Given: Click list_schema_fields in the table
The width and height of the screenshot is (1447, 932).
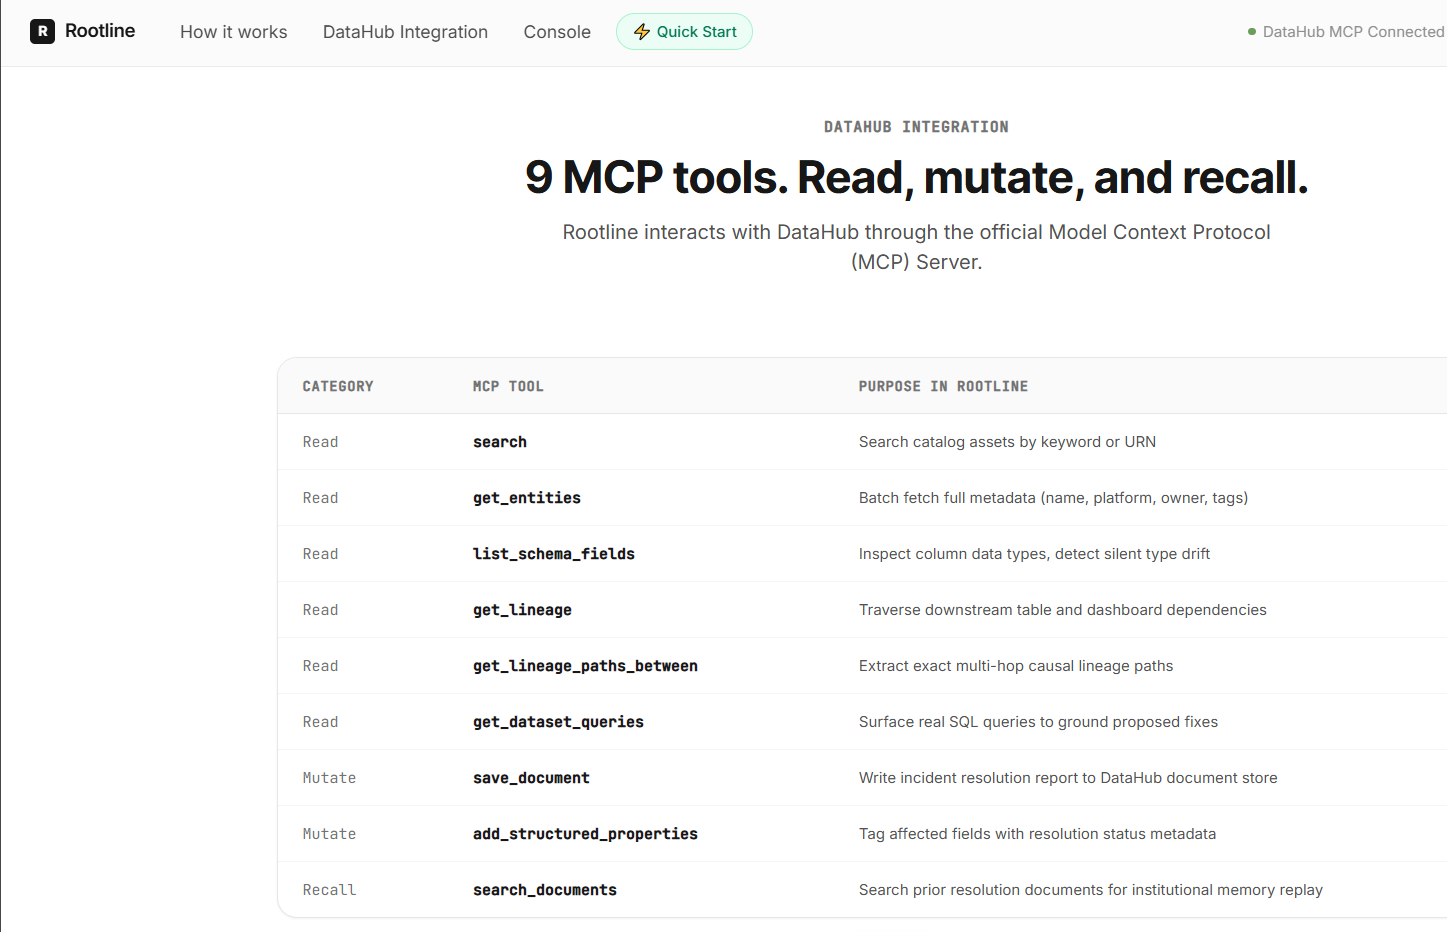Looking at the screenshot, I should (554, 554).
